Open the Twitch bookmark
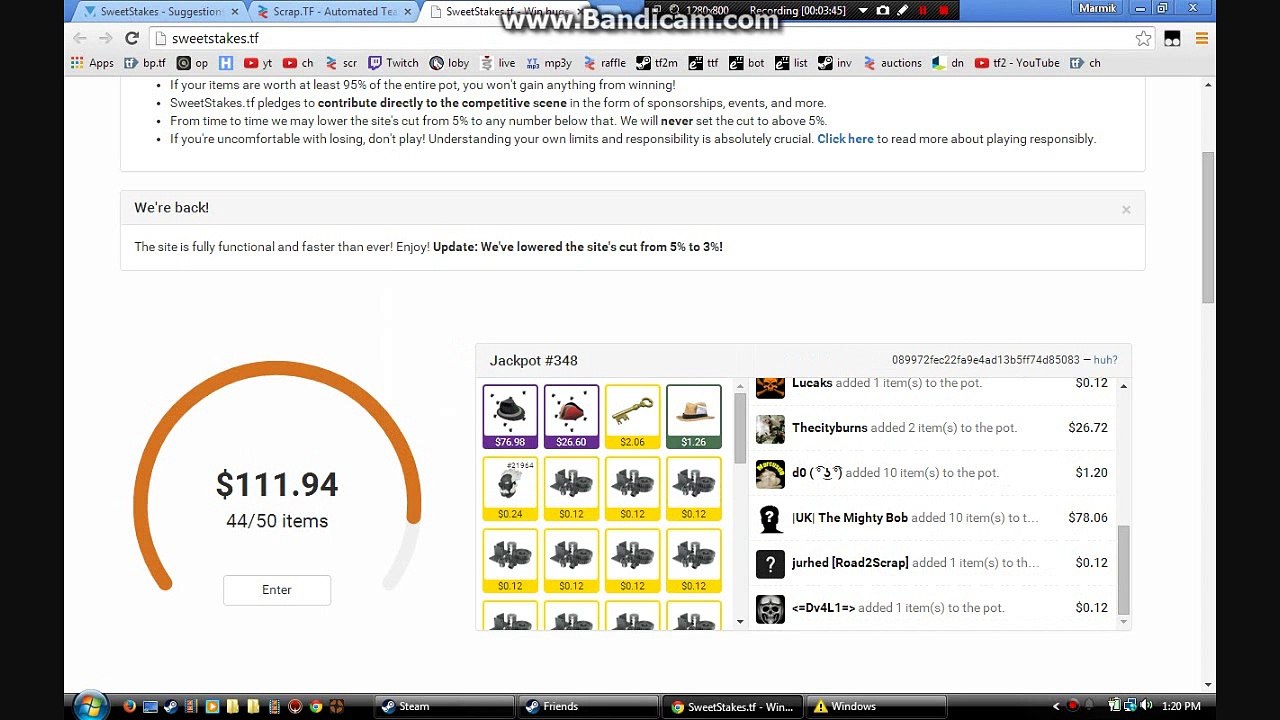The width and height of the screenshot is (1280, 720). tap(393, 63)
